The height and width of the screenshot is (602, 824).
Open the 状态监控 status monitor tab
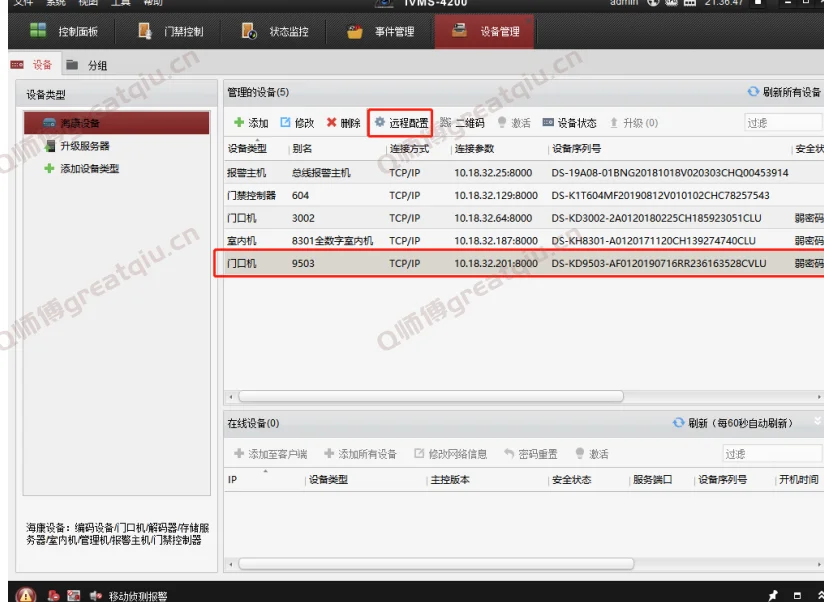click(x=276, y=32)
